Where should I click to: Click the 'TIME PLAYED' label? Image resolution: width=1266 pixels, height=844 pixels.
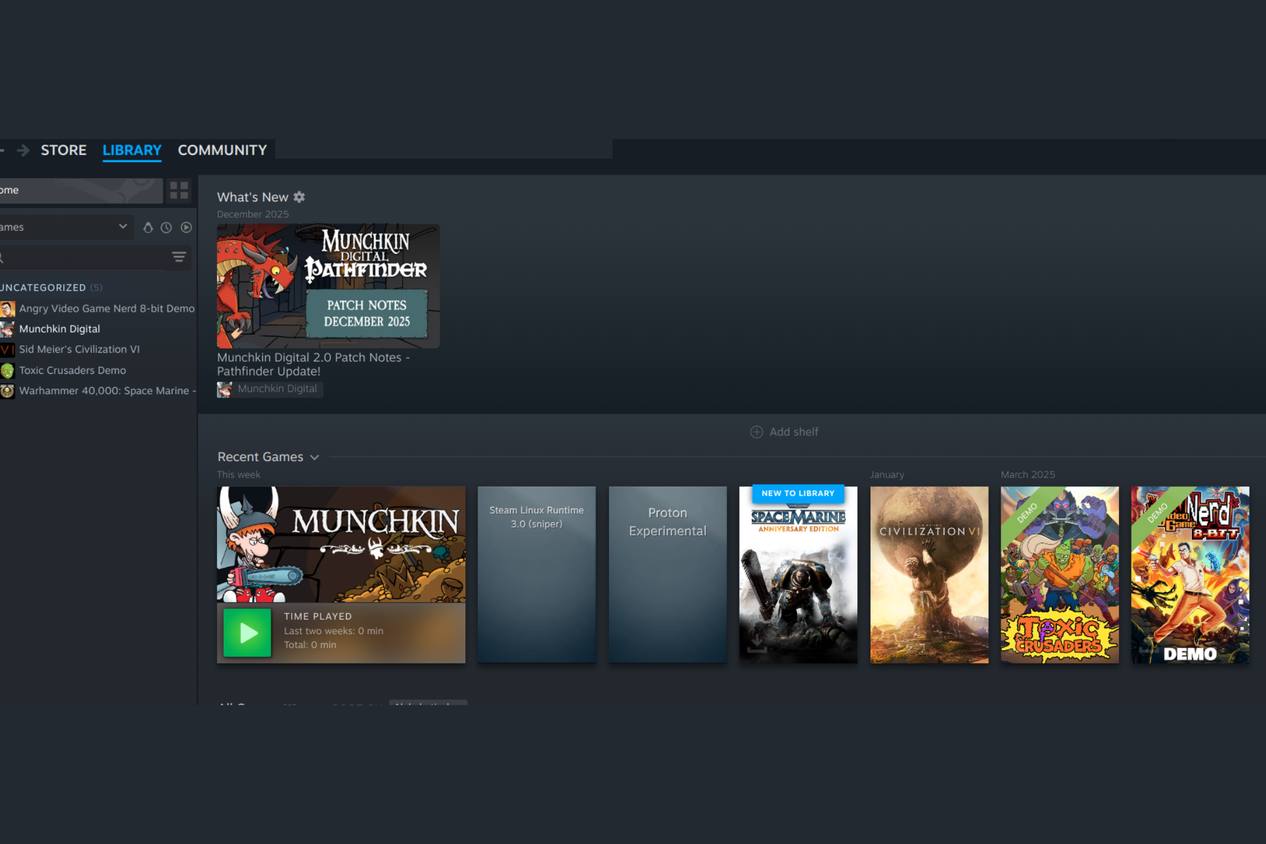coord(318,617)
